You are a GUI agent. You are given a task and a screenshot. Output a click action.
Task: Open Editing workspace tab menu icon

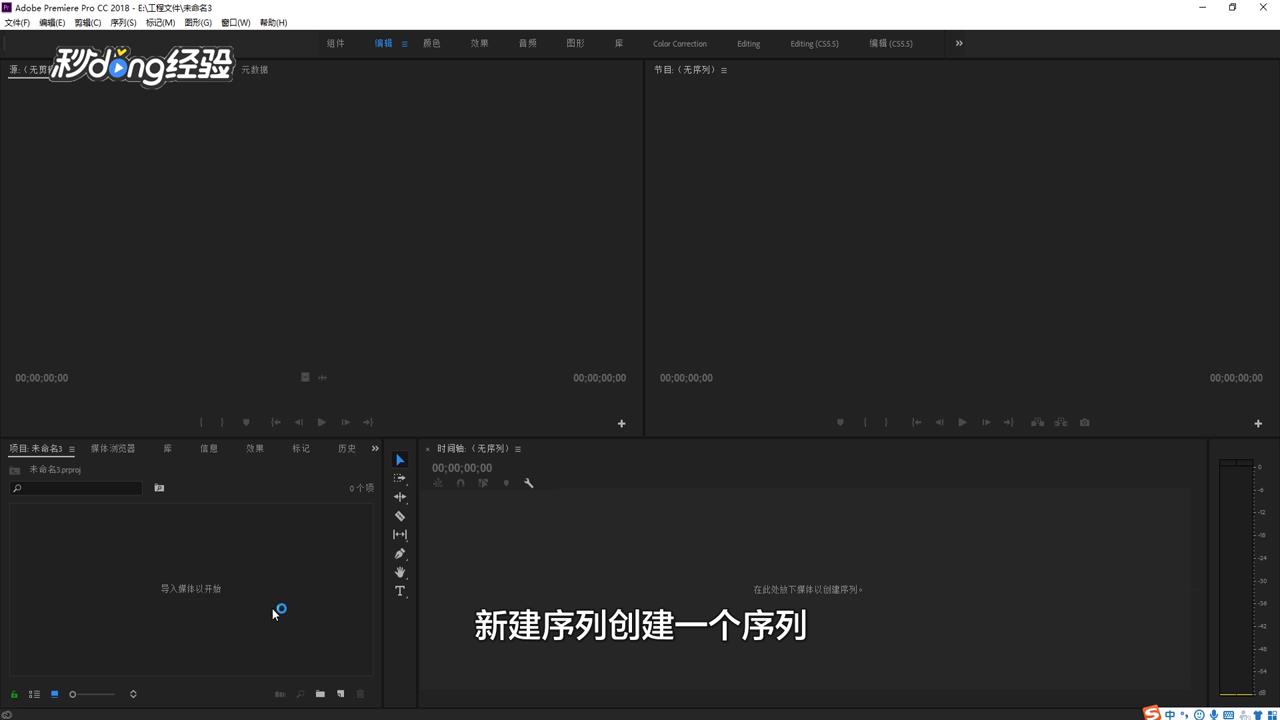click(x=404, y=44)
